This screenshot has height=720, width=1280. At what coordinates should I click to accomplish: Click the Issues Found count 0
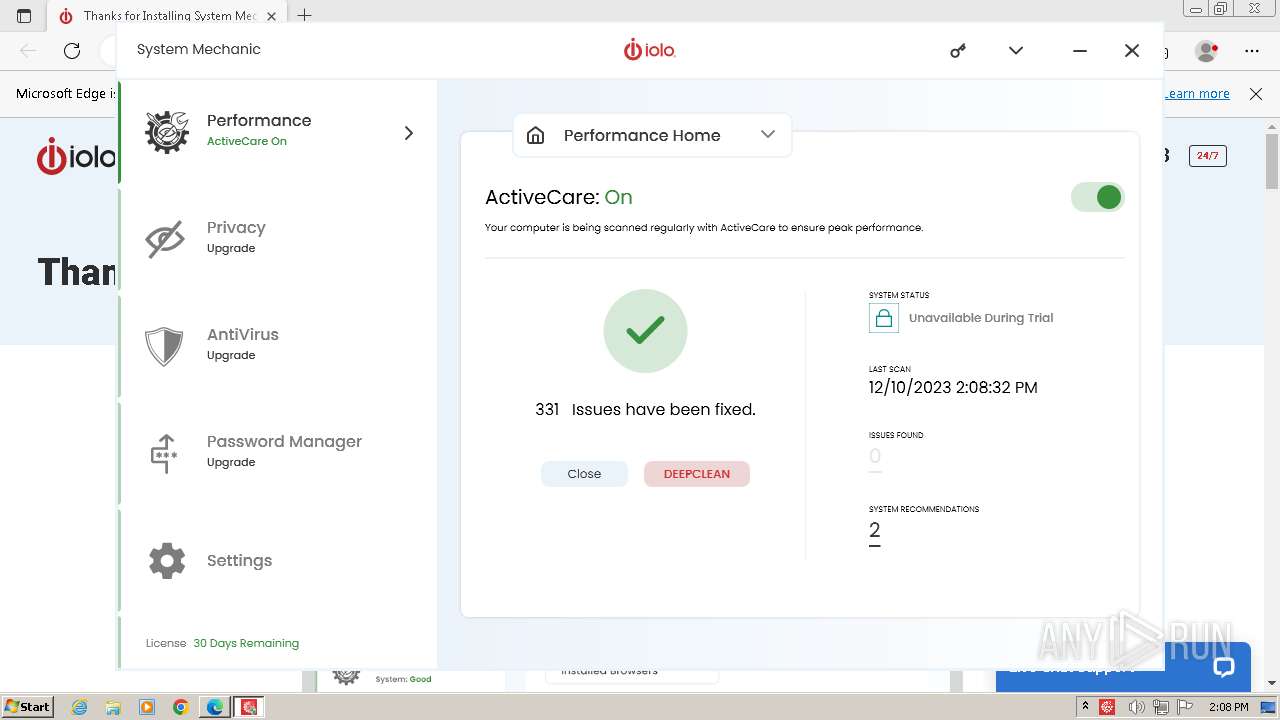(x=875, y=457)
